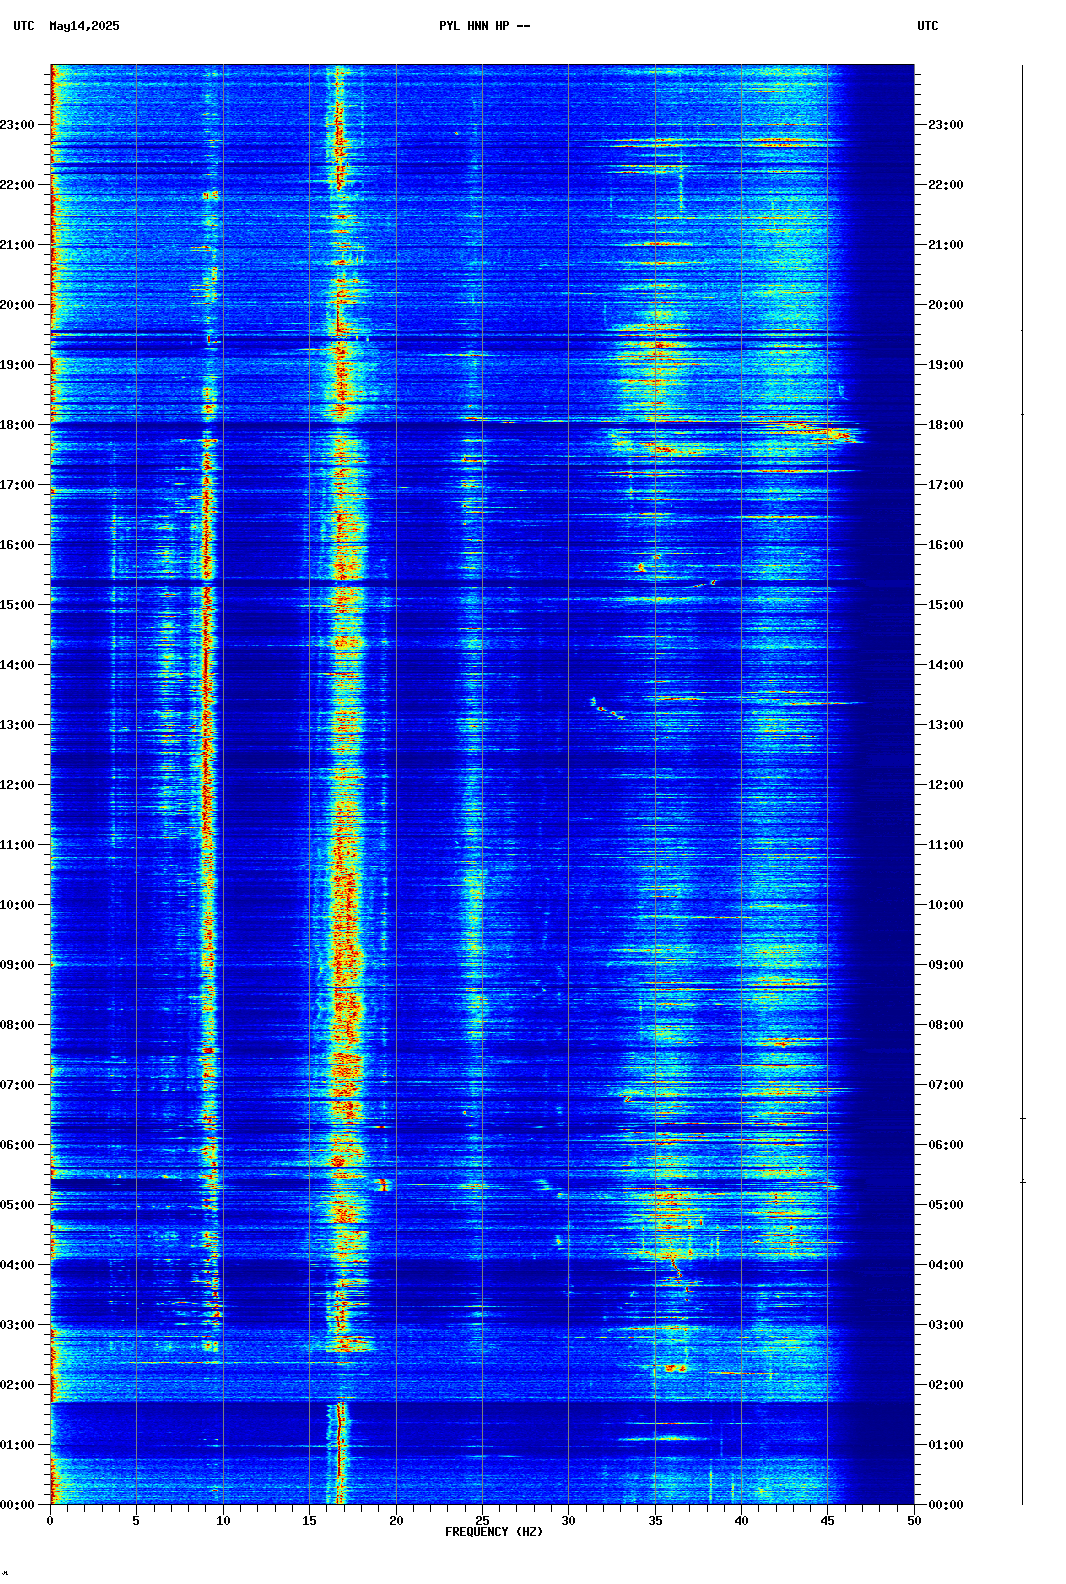Click the left axis "12:00" time label
Image resolution: width=1066 pixels, height=1584 pixels.
(17, 785)
